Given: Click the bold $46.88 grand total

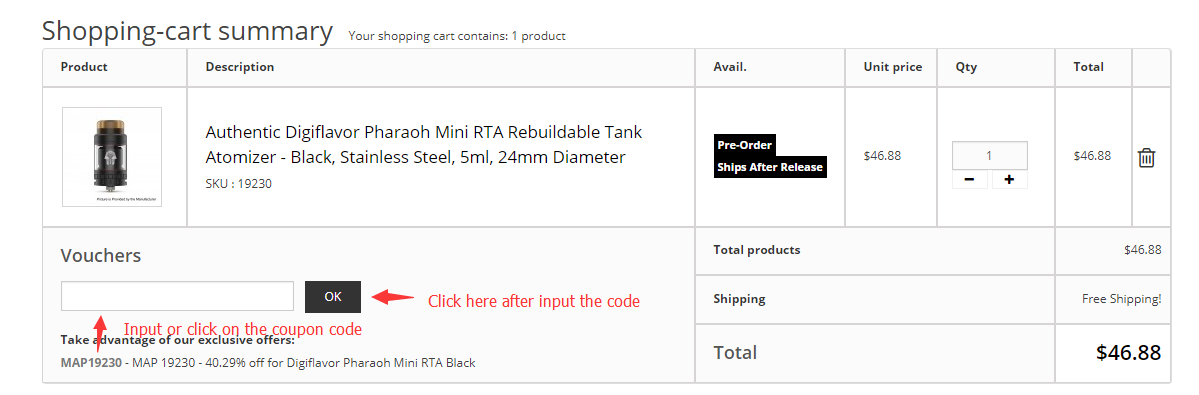Looking at the screenshot, I should coord(1128,352).
